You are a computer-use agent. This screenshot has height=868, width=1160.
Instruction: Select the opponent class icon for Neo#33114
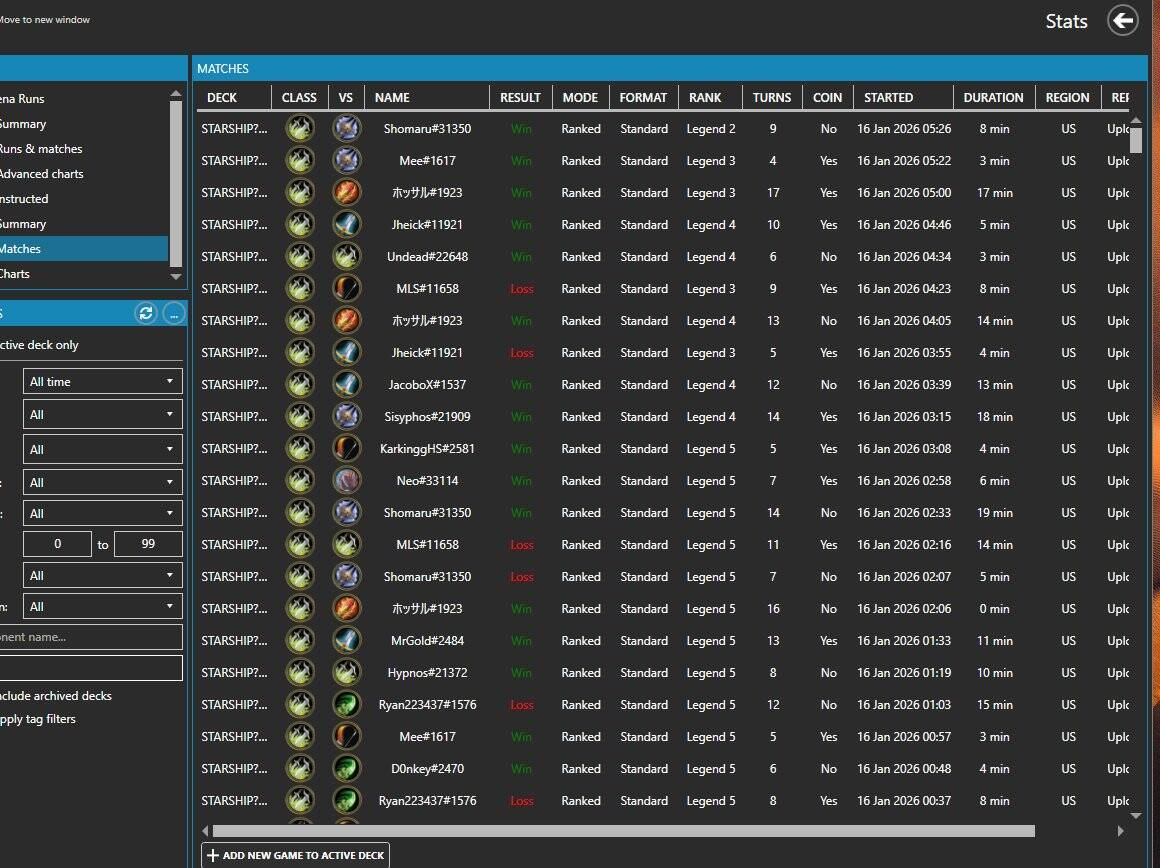(x=347, y=481)
